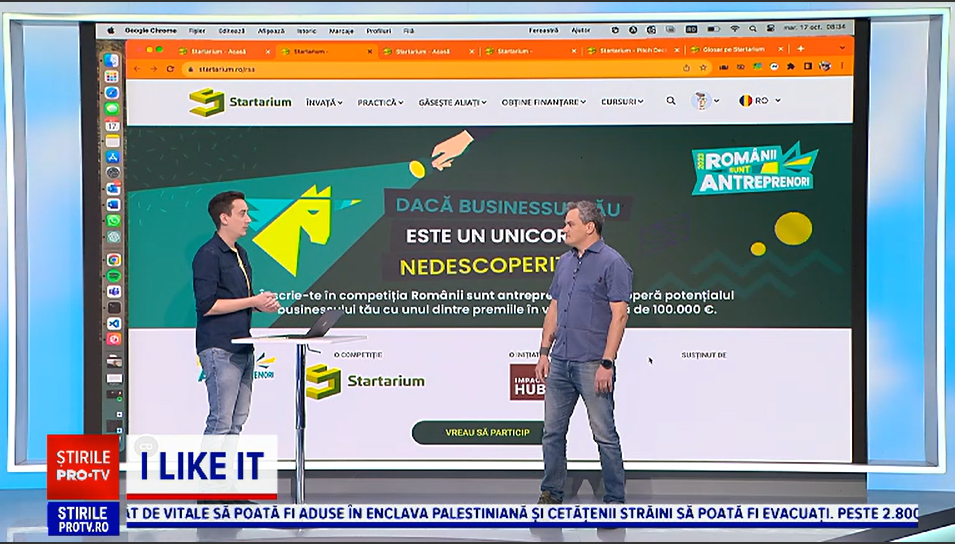The image size is (955, 544).
Task: Open the RO language dropdown
Action: click(x=759, y=101)
